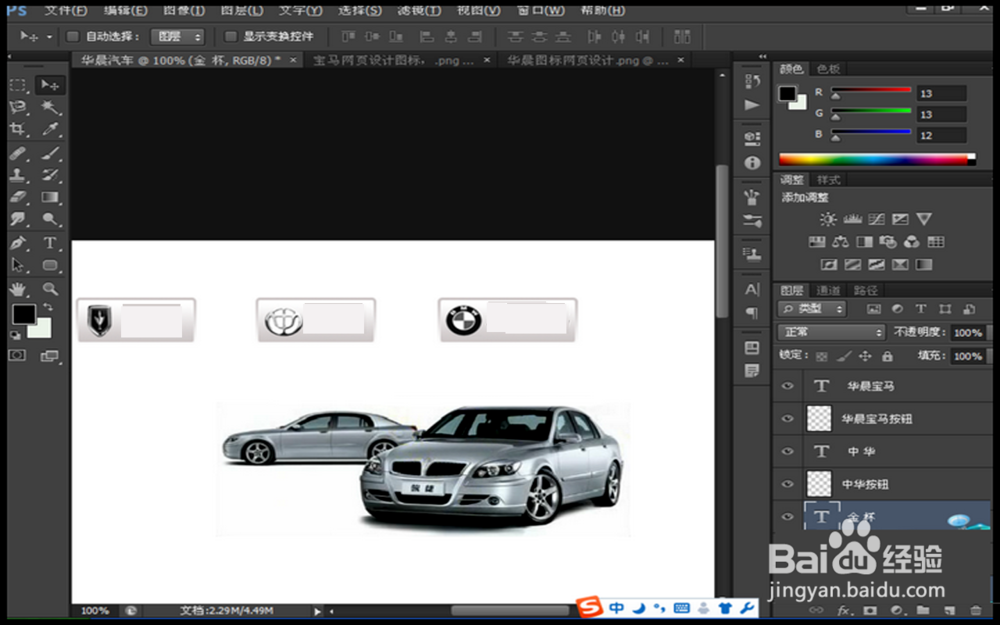Select the Hand tool
The height and width of the screenshot is (625, 1000).
(18, 289)
